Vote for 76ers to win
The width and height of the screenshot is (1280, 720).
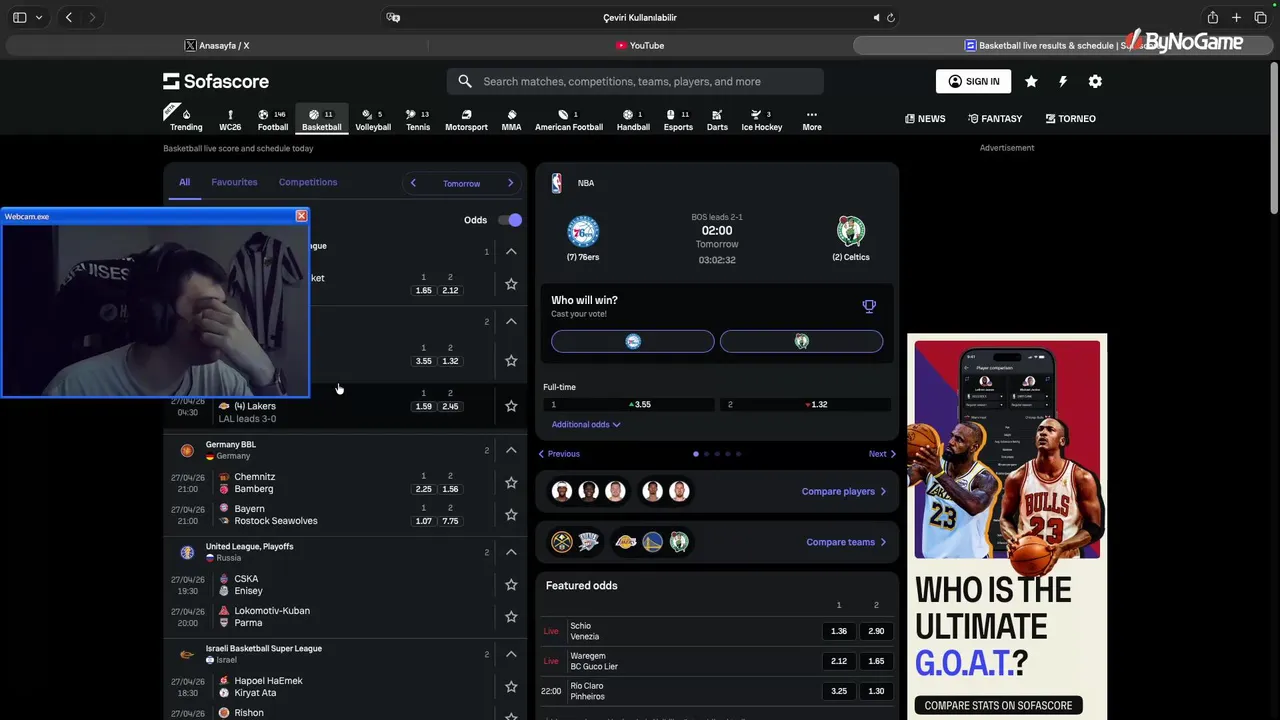coord(633,342)
